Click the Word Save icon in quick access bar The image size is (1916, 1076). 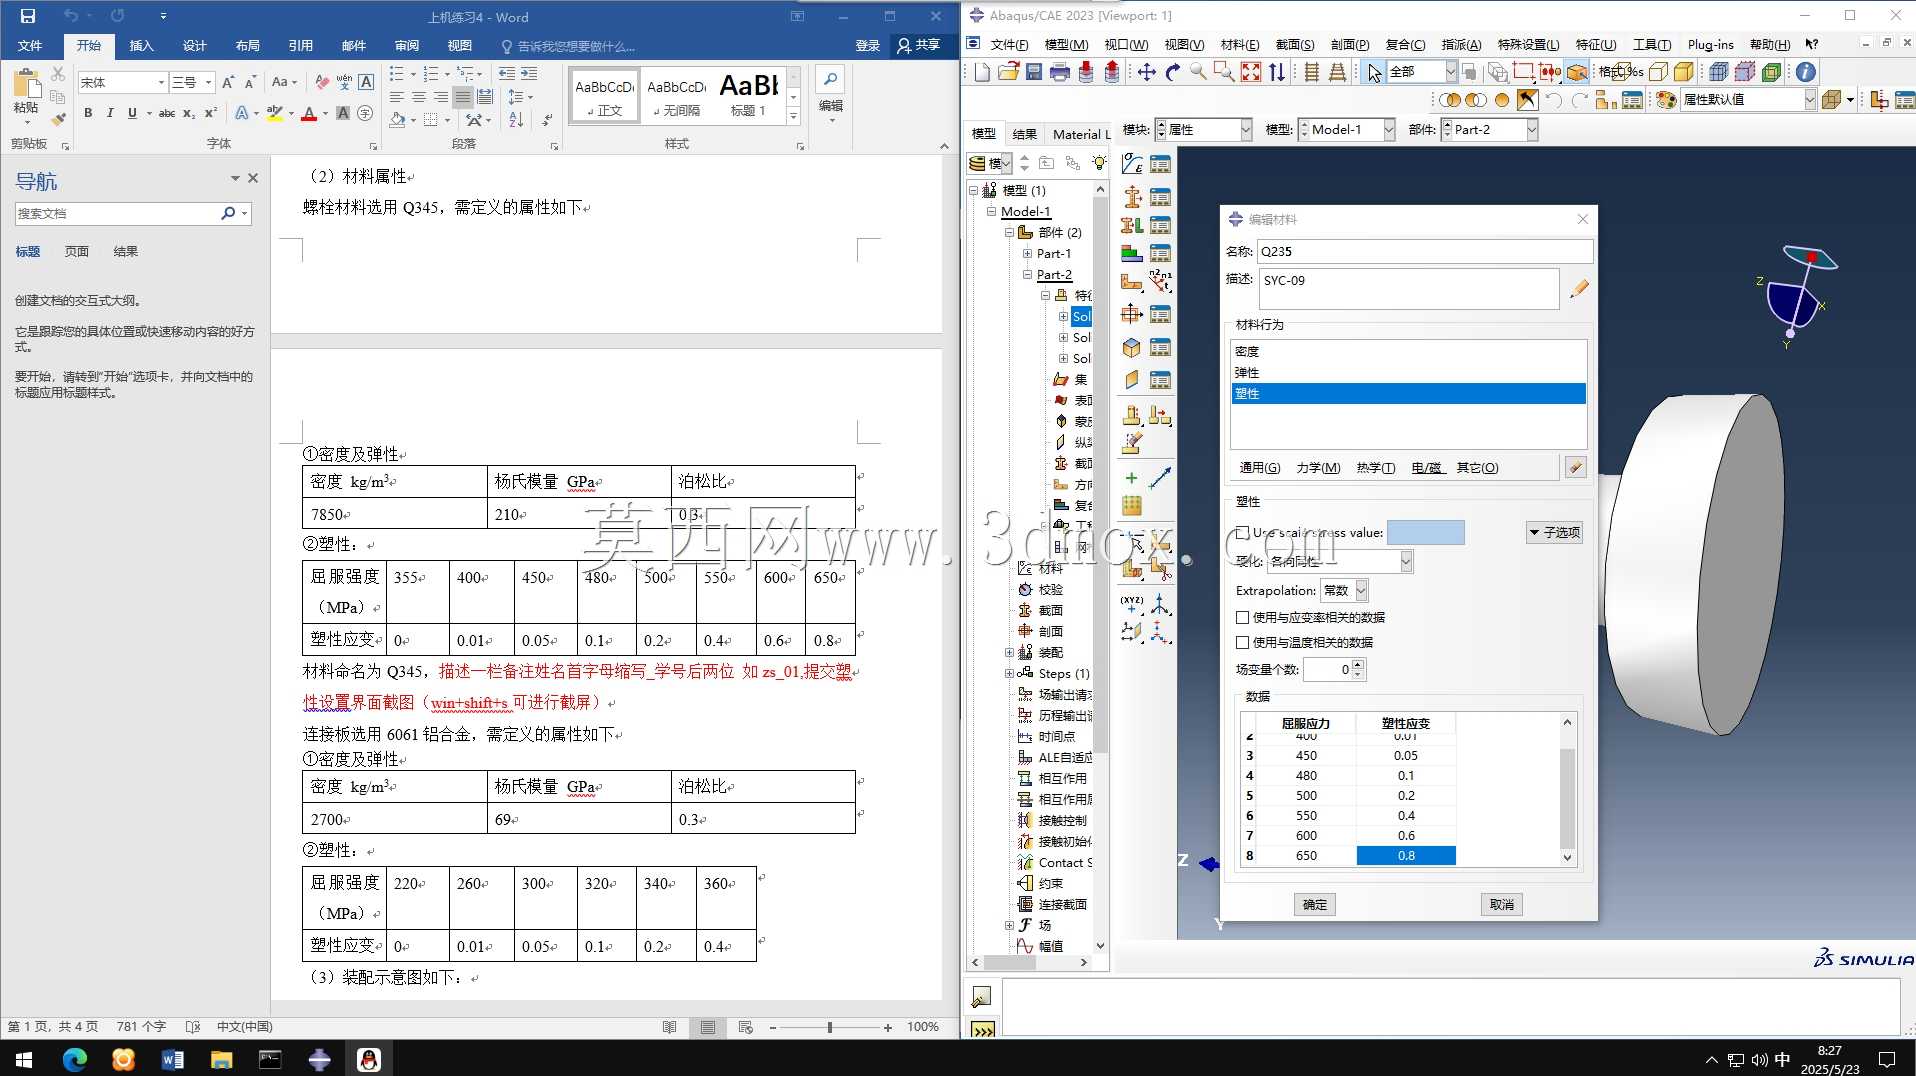[x=27, y=16]
